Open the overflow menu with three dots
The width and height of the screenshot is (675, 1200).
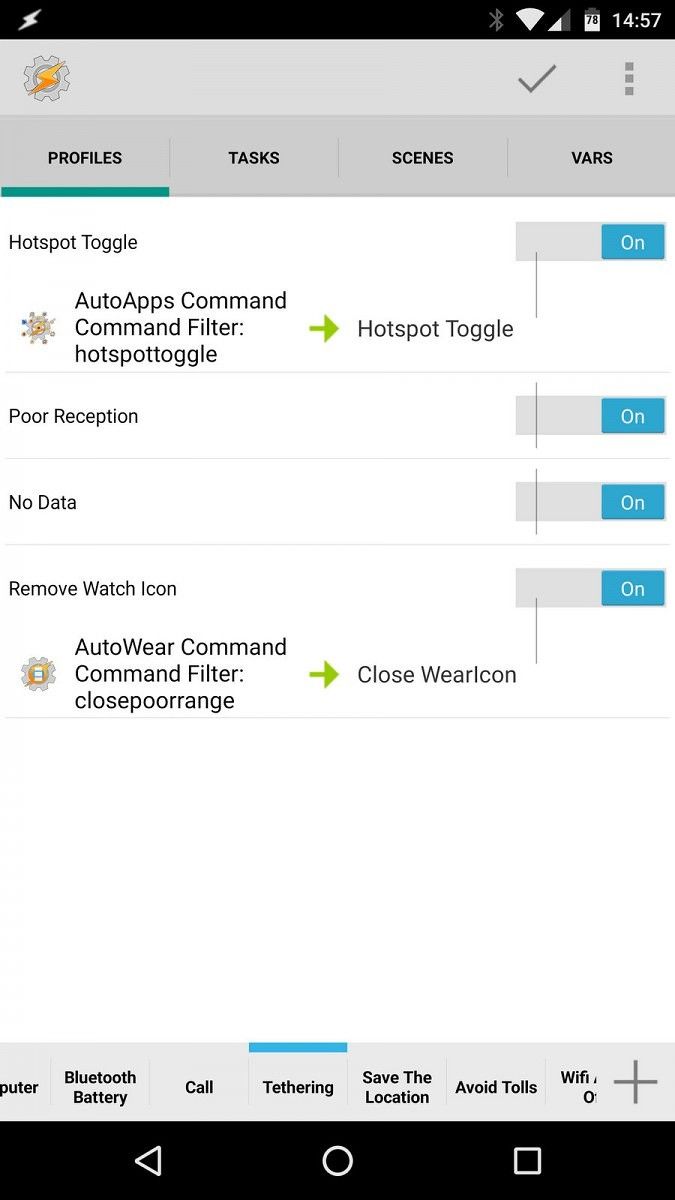pyautogui.click(x=629, y=78)
